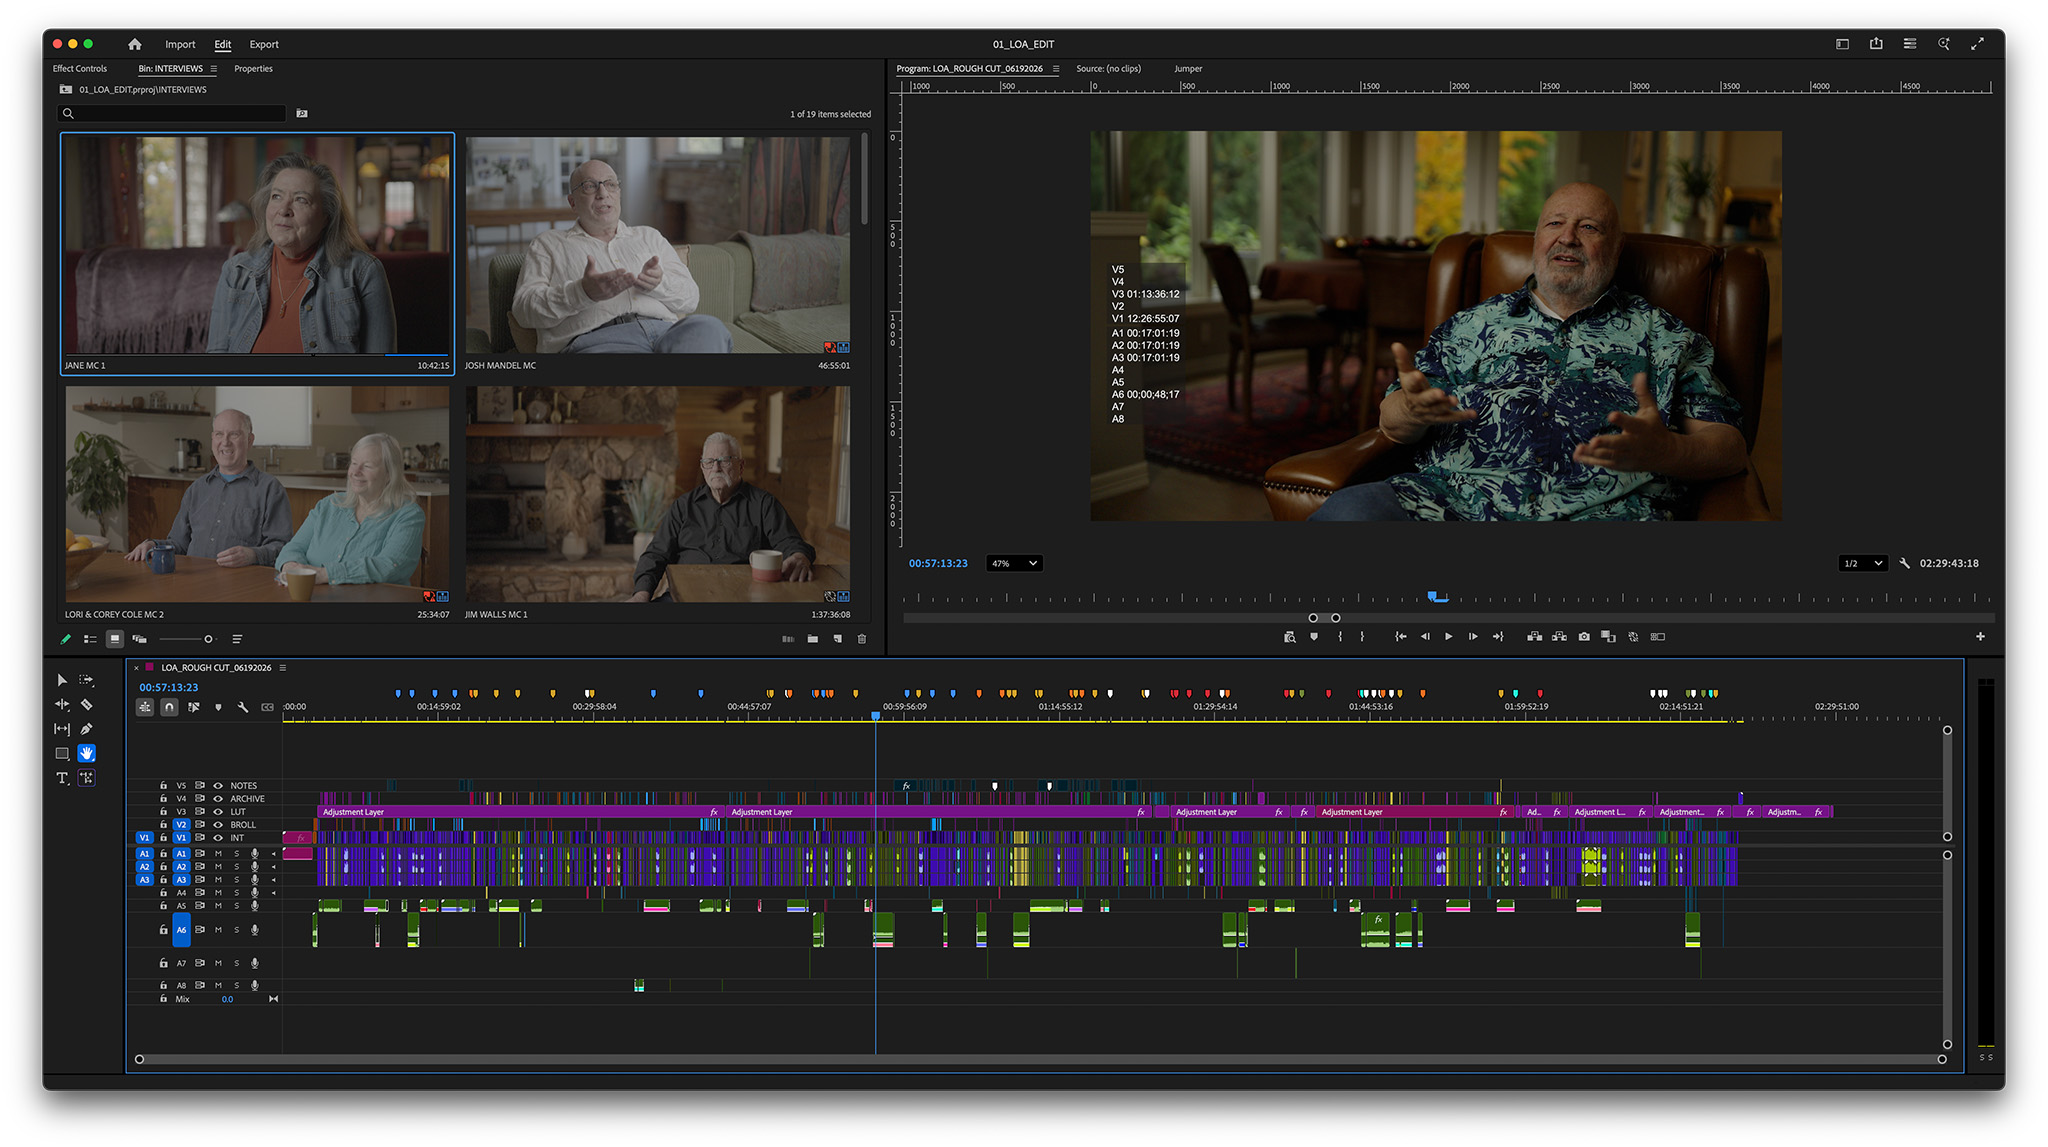Toggle Snap in the timeline
The height and width of the screenshot is (1147, 2048).
click(x=170, y=707)
